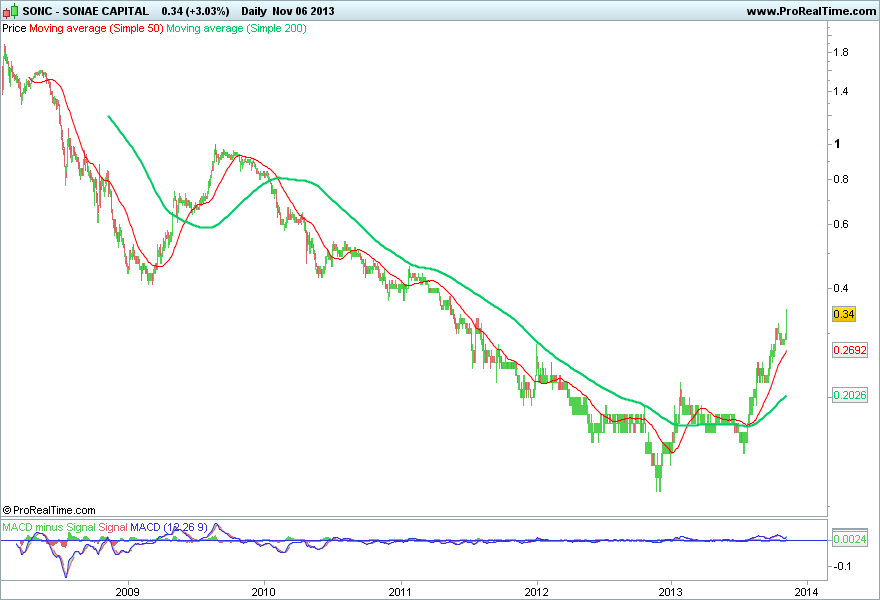Click the red Signal legend label
This screenshot has width=880, height=600.
(x=113, y=527)
